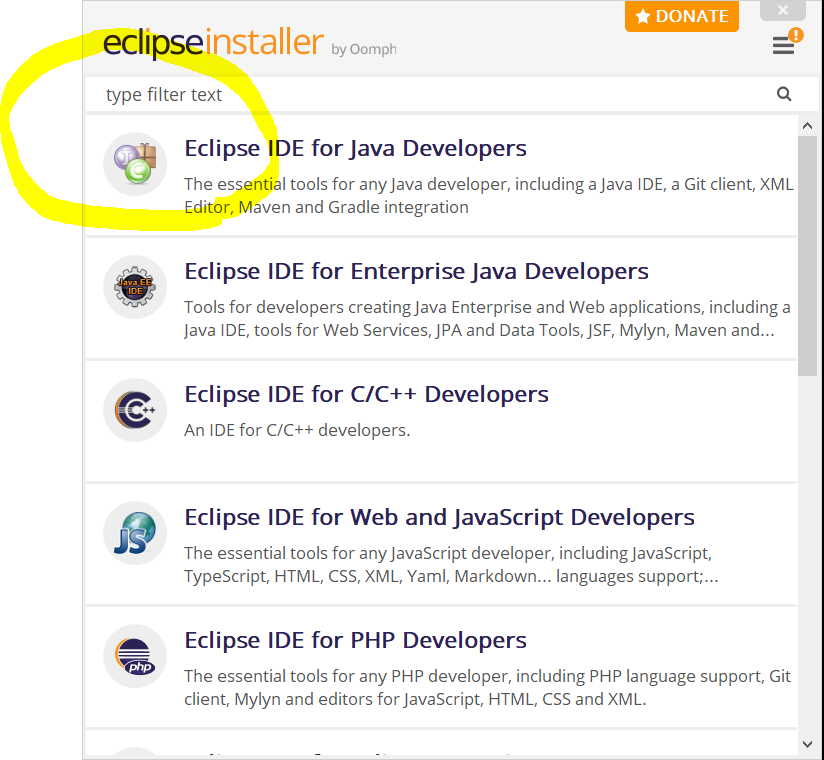Click the 'by Oomph' text
824x760 pixels.
[x=364, y=49]
